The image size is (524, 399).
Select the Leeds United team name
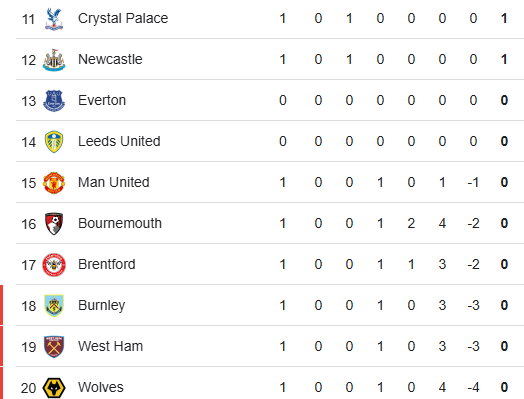pos(119,141)
